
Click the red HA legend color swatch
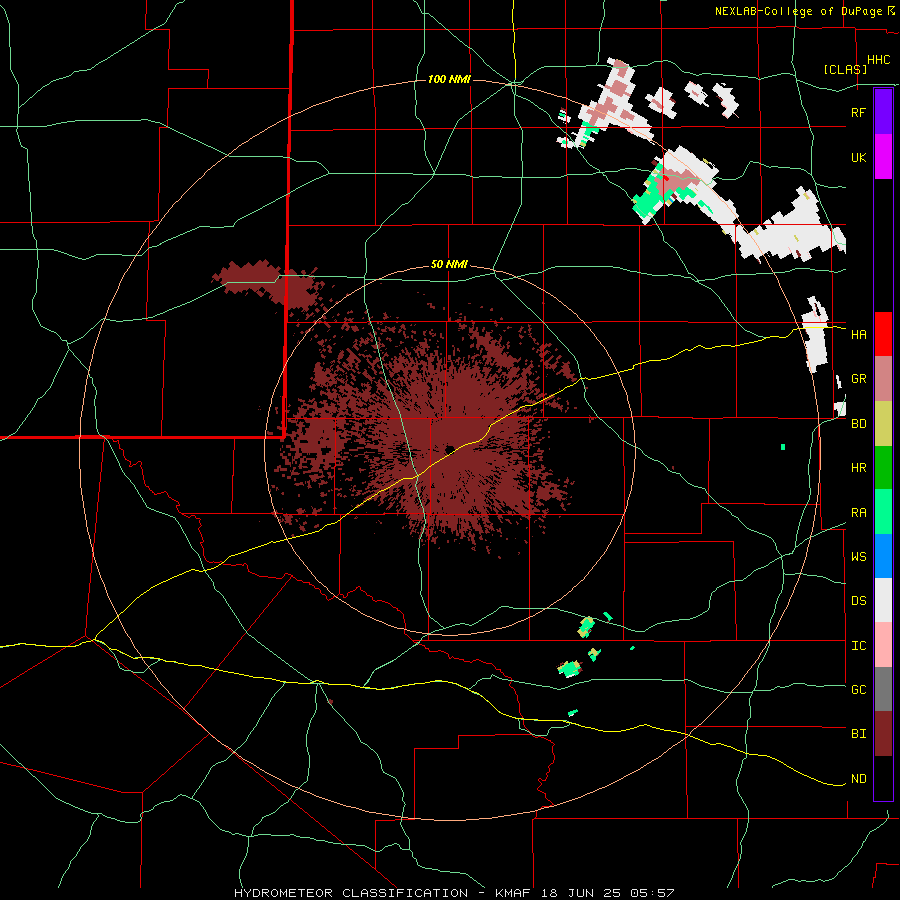click(883, 334)
